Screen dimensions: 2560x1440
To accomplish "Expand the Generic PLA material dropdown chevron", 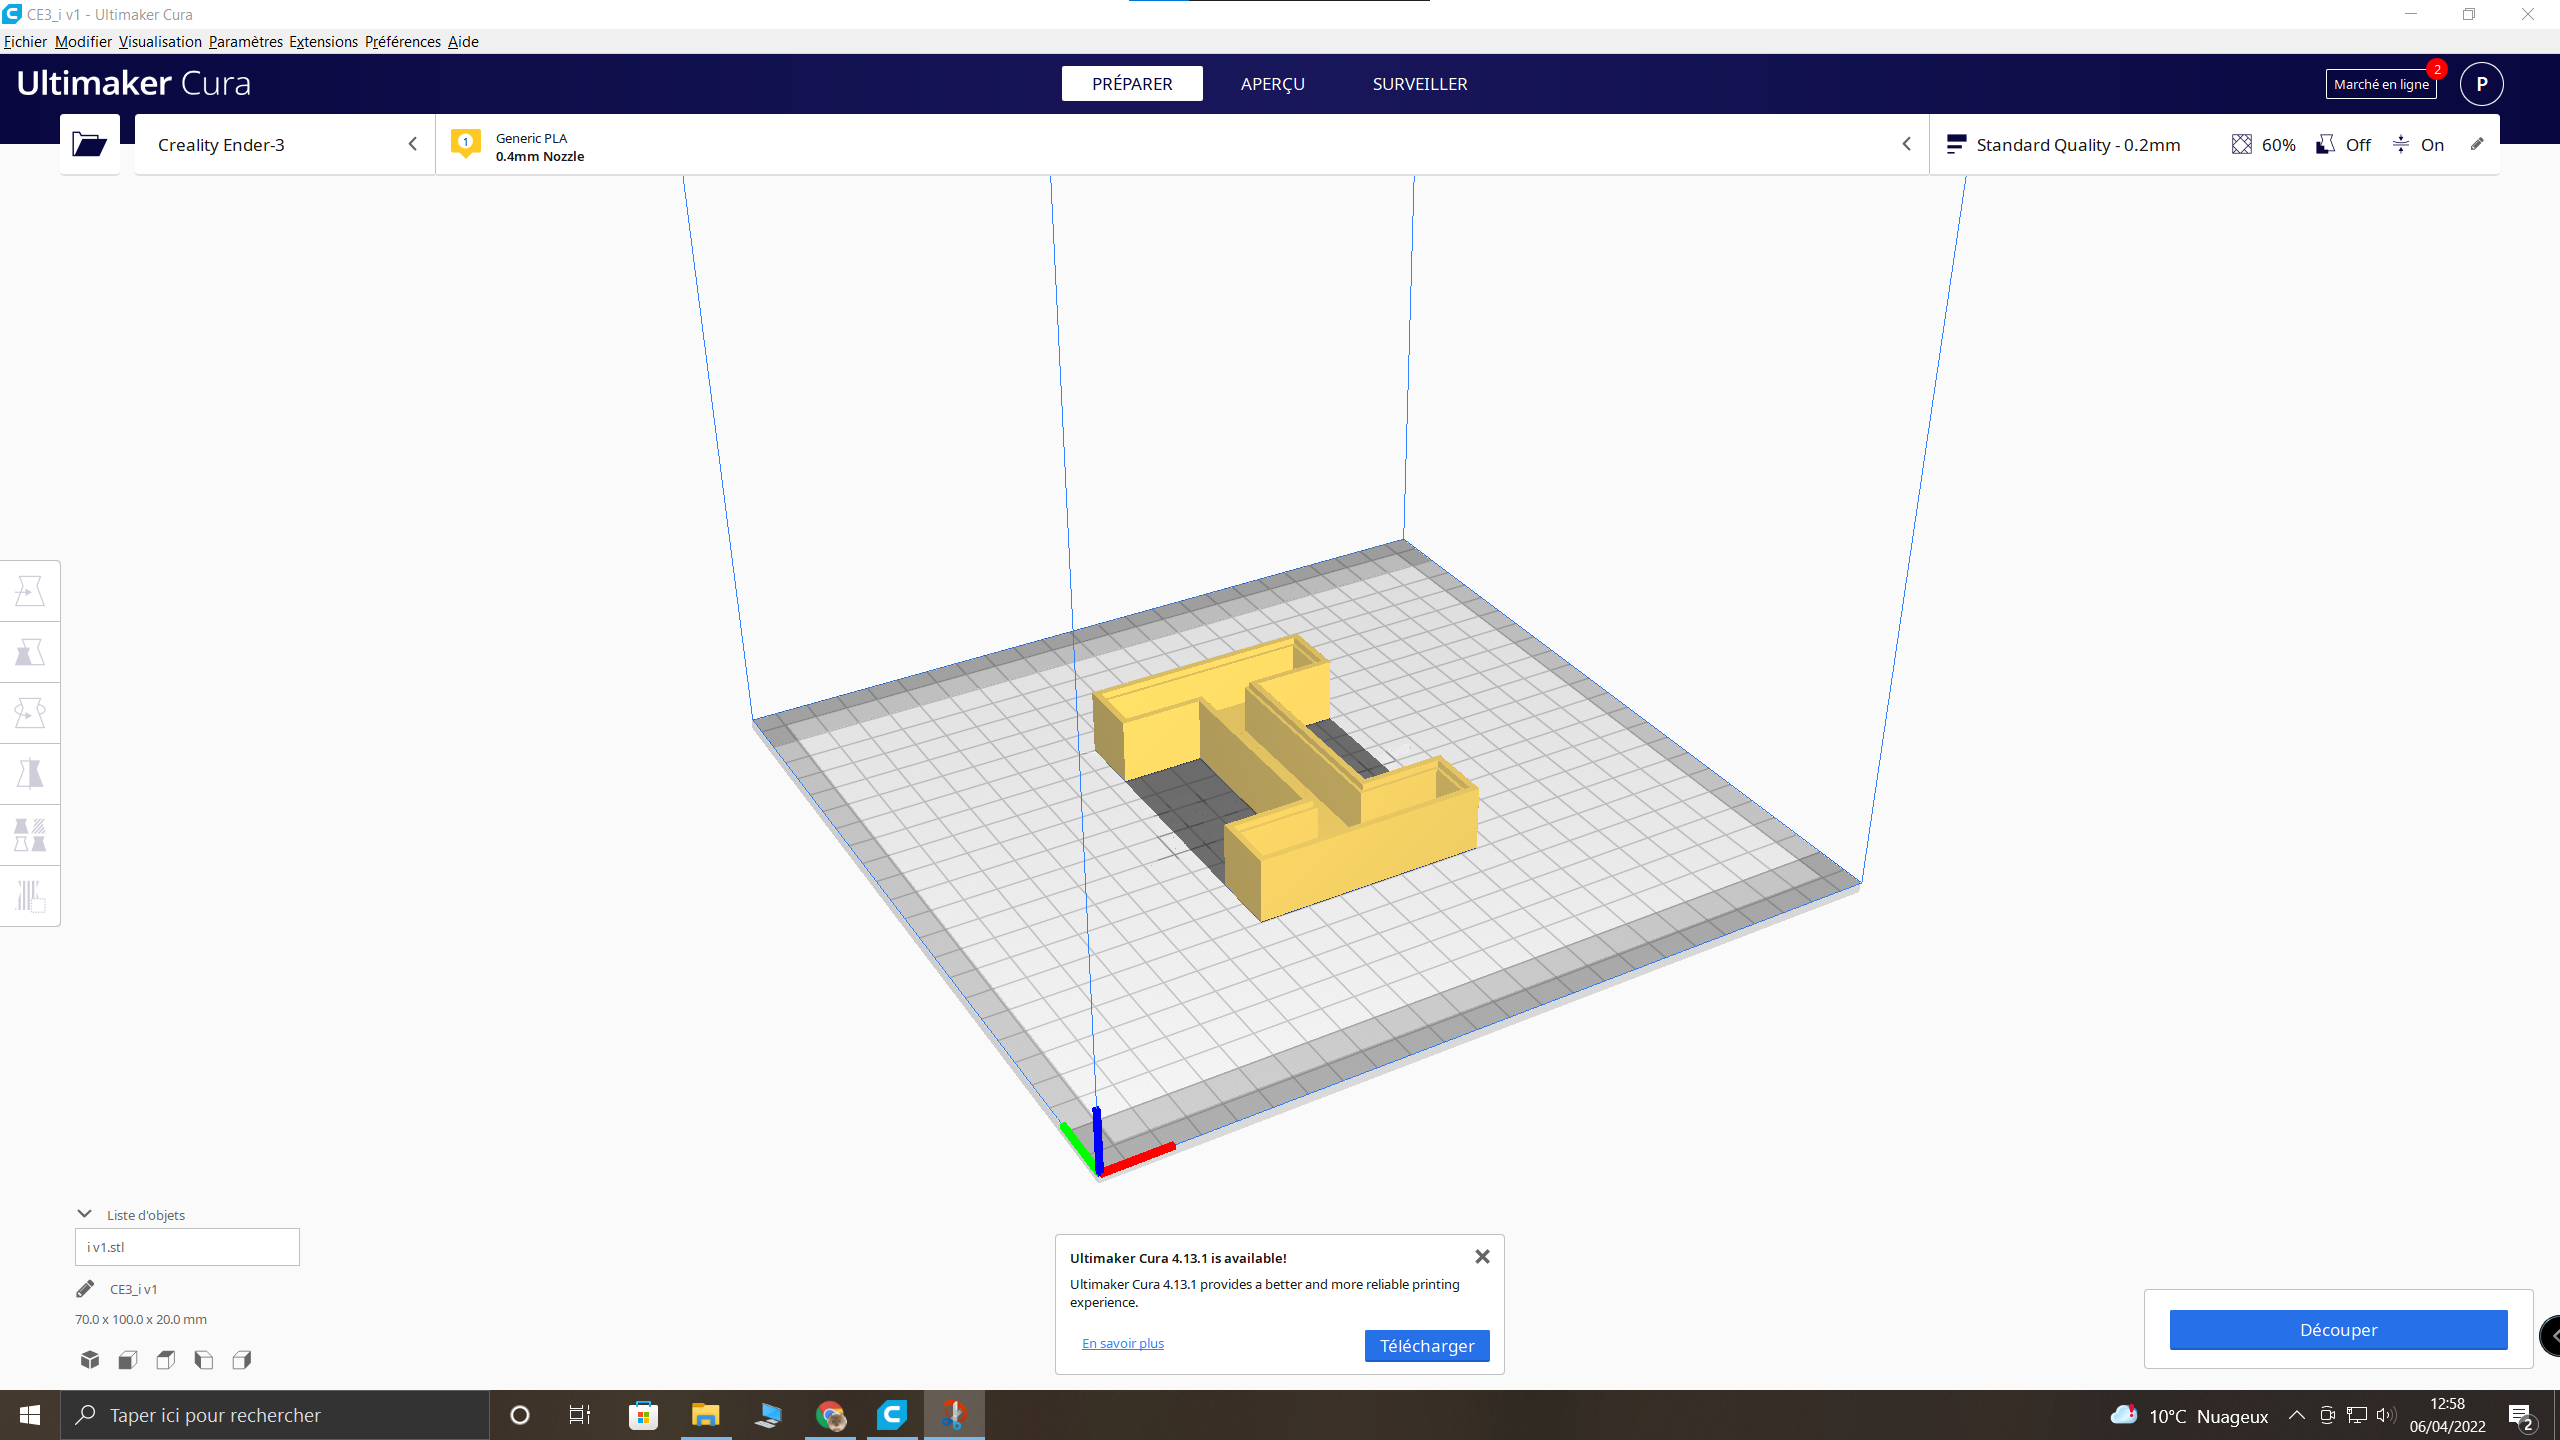I will 1906,145.
